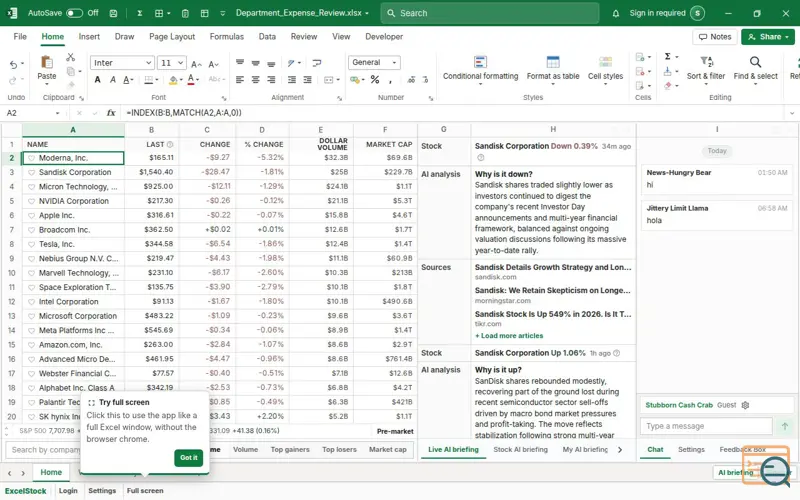The height and width of the screenshot is (500, 800).
Task: Click info icon next to LAST header
Action: coord(170,144)
